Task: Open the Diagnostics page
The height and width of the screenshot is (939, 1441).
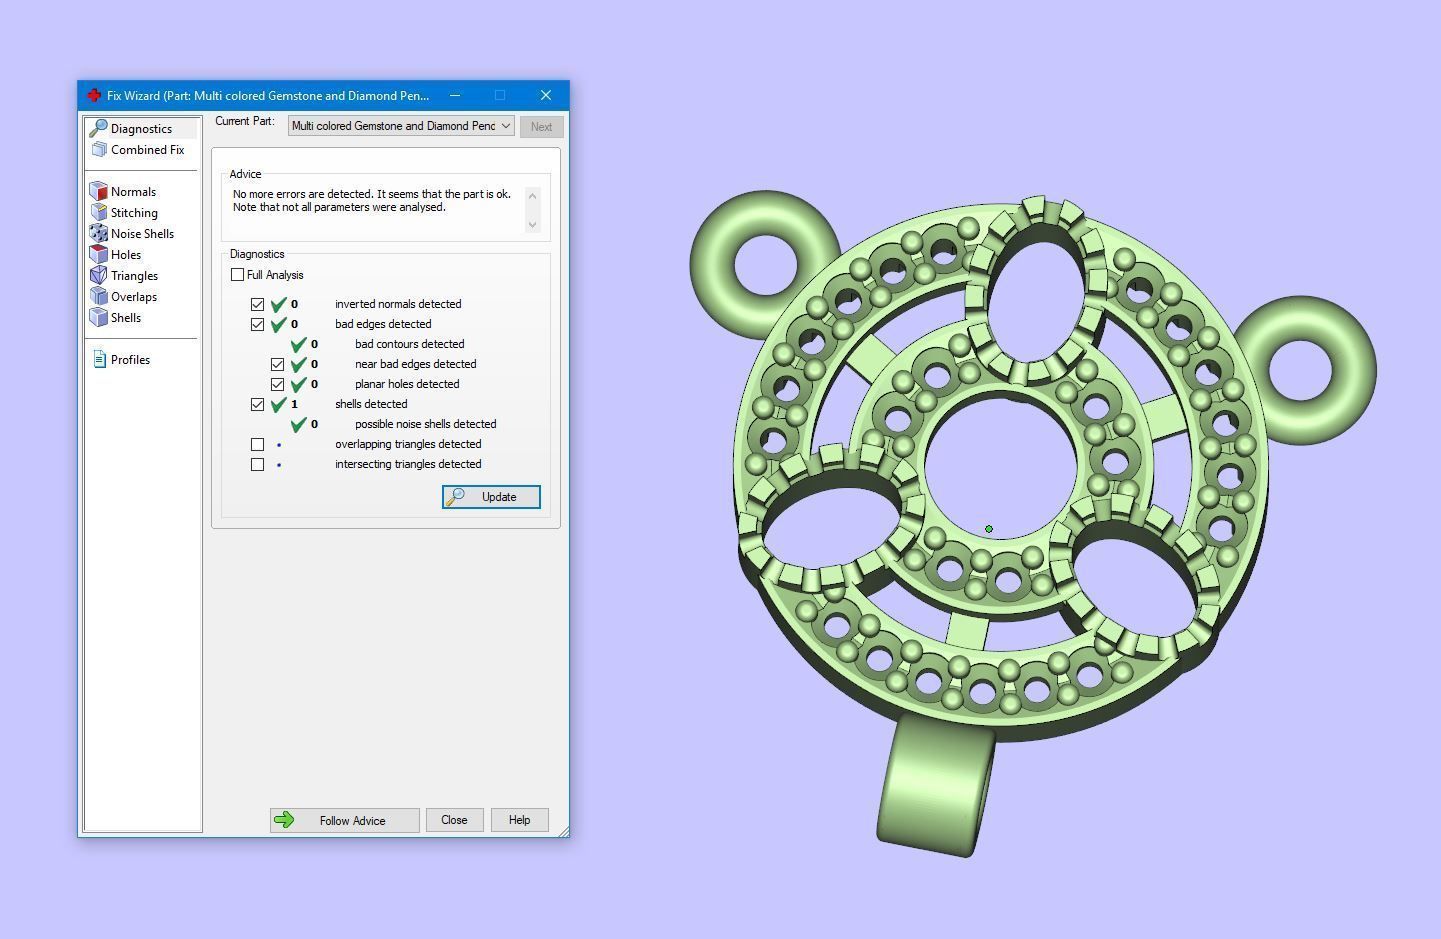Action: [141, 128]
